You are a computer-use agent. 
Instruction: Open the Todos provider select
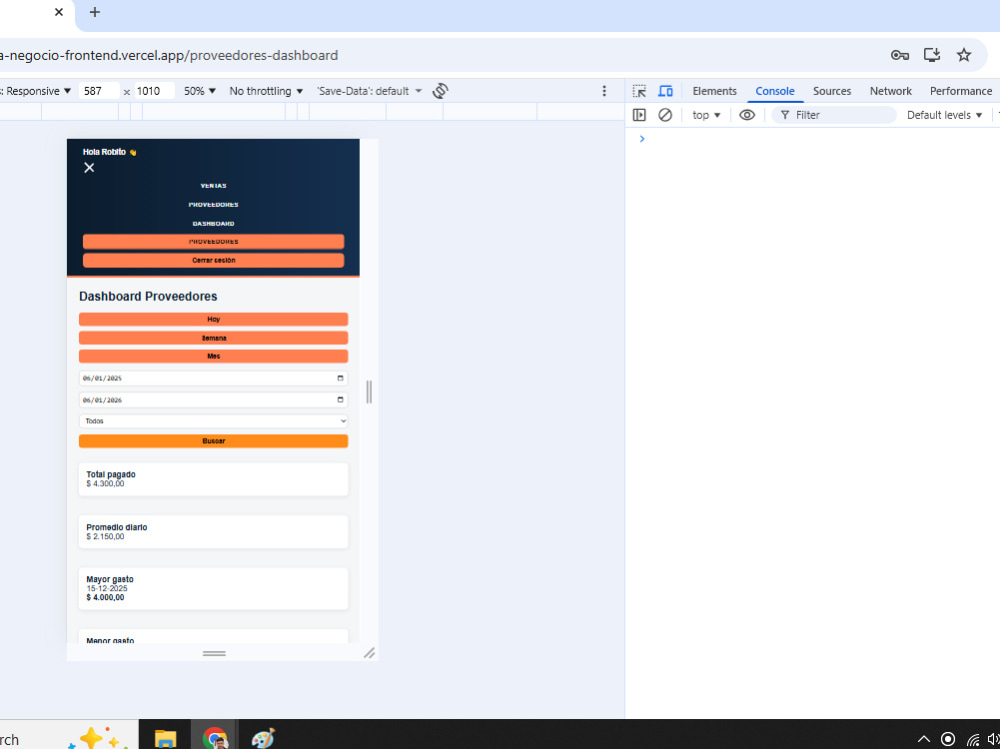[213, 421]
